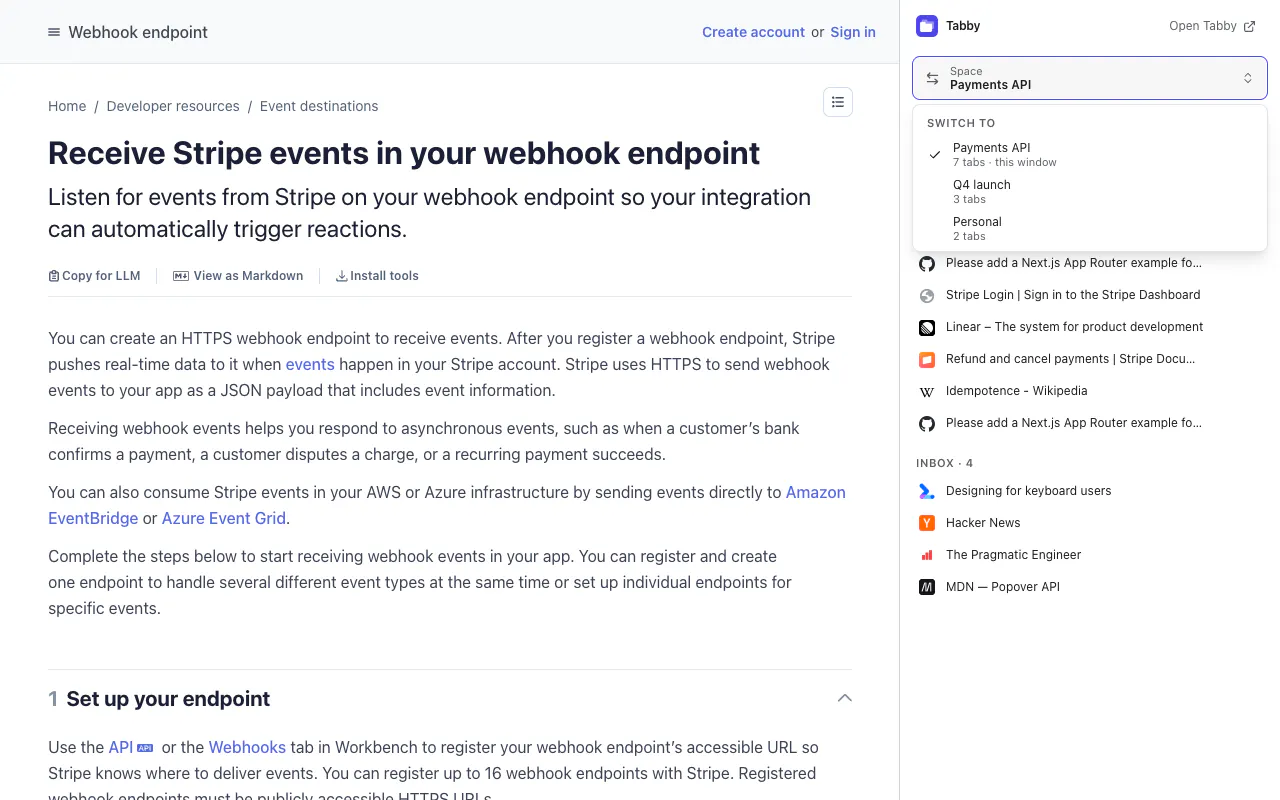Screen dimensions: 1280x800
Task: Toggle the Space selector dropdown chevron
Action: click(x=1248, y=78)
